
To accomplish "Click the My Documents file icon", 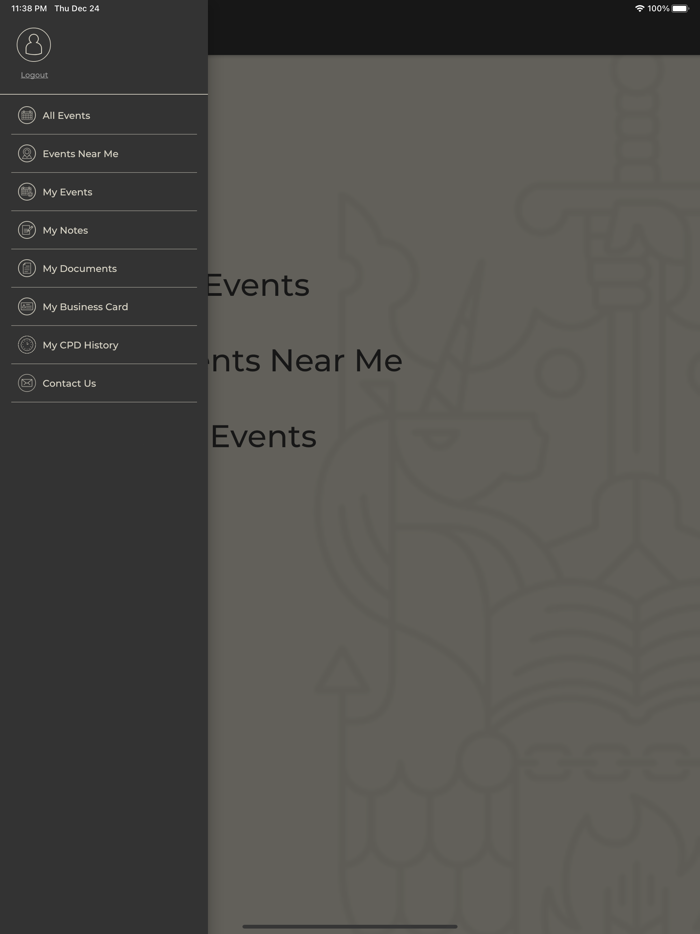I will (x=26, y=268).
